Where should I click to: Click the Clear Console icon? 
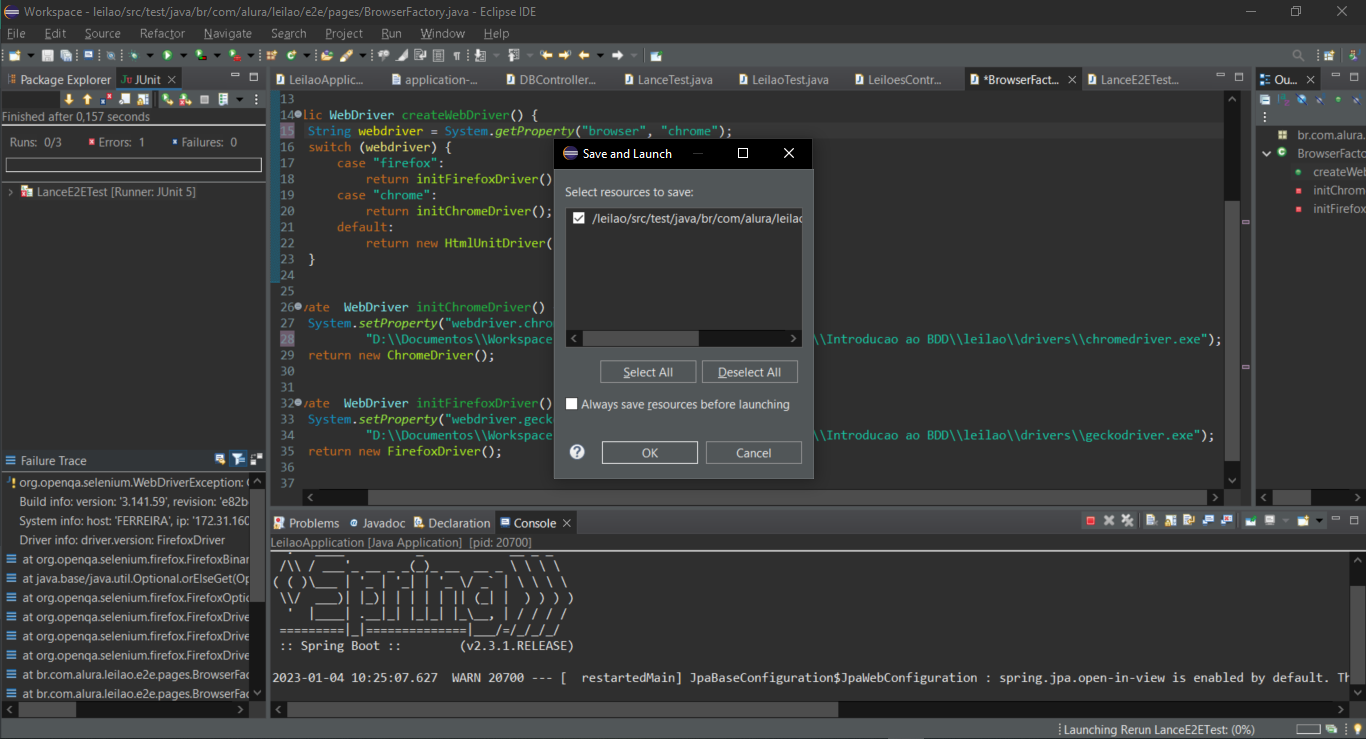pos(1151,520)
